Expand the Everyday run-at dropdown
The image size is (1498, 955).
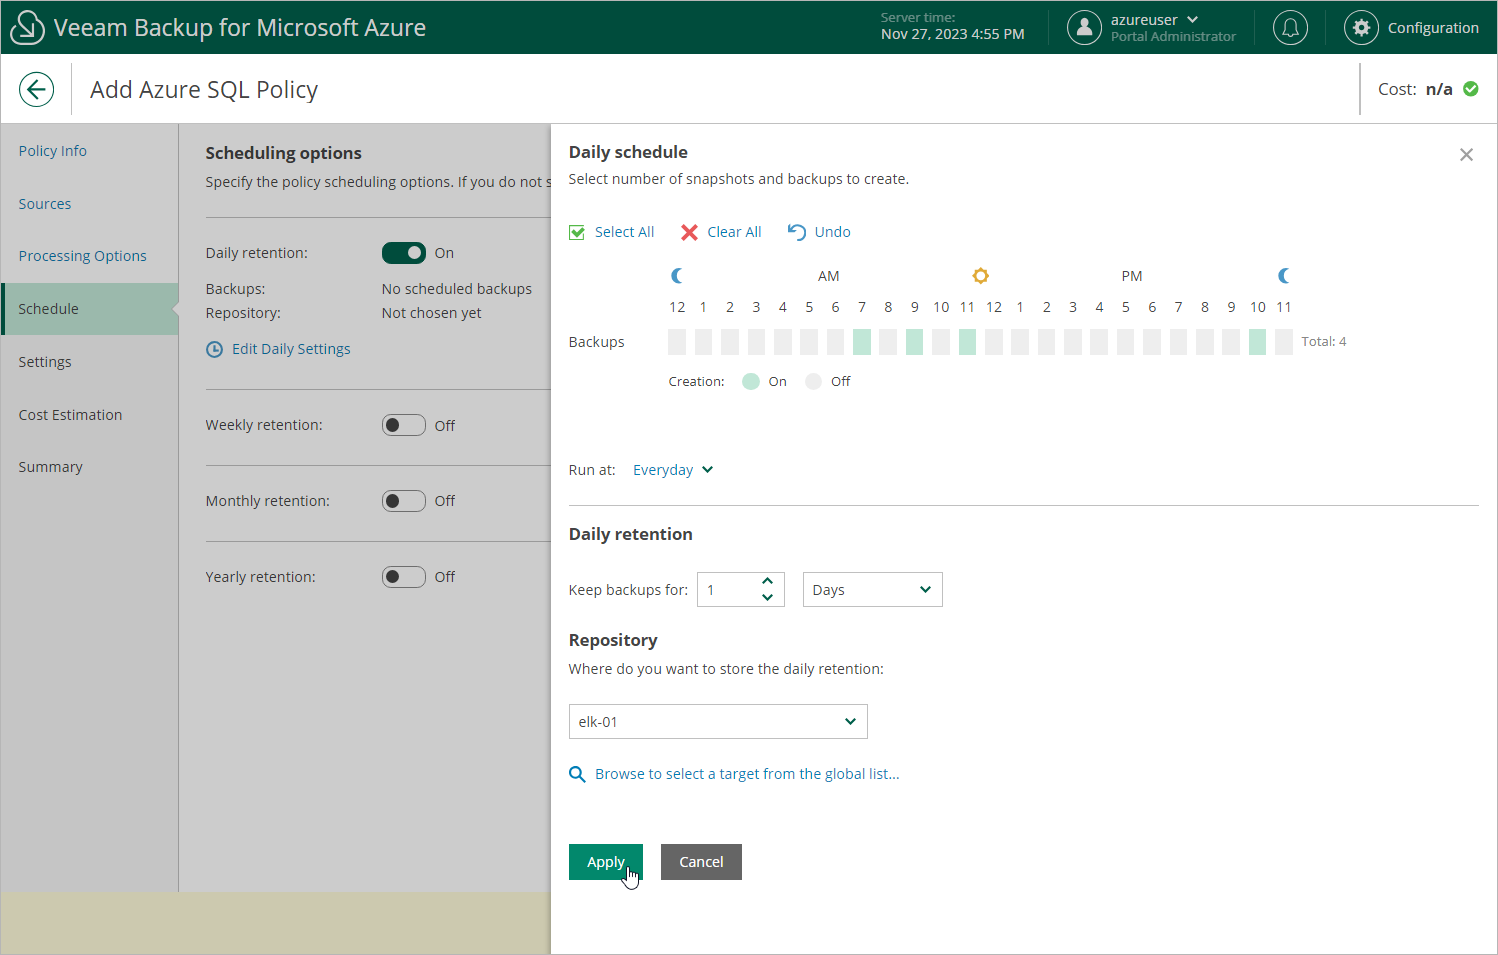coord(673,470)
